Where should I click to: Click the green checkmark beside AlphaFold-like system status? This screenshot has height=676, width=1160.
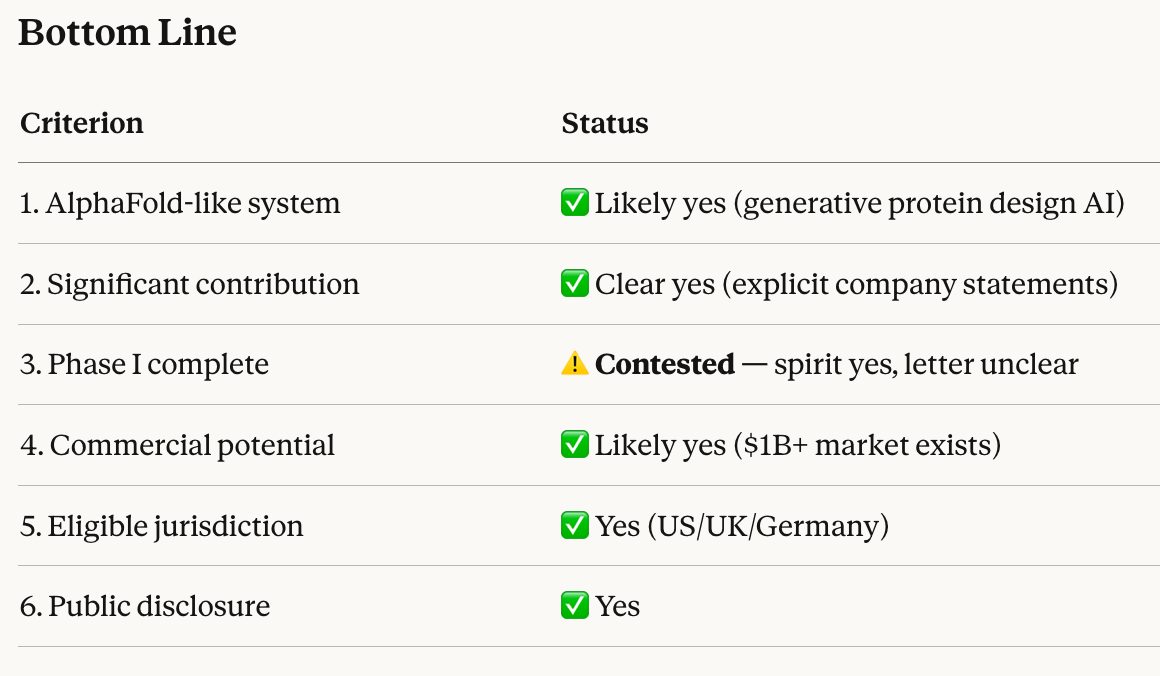[x=575, y=204]
